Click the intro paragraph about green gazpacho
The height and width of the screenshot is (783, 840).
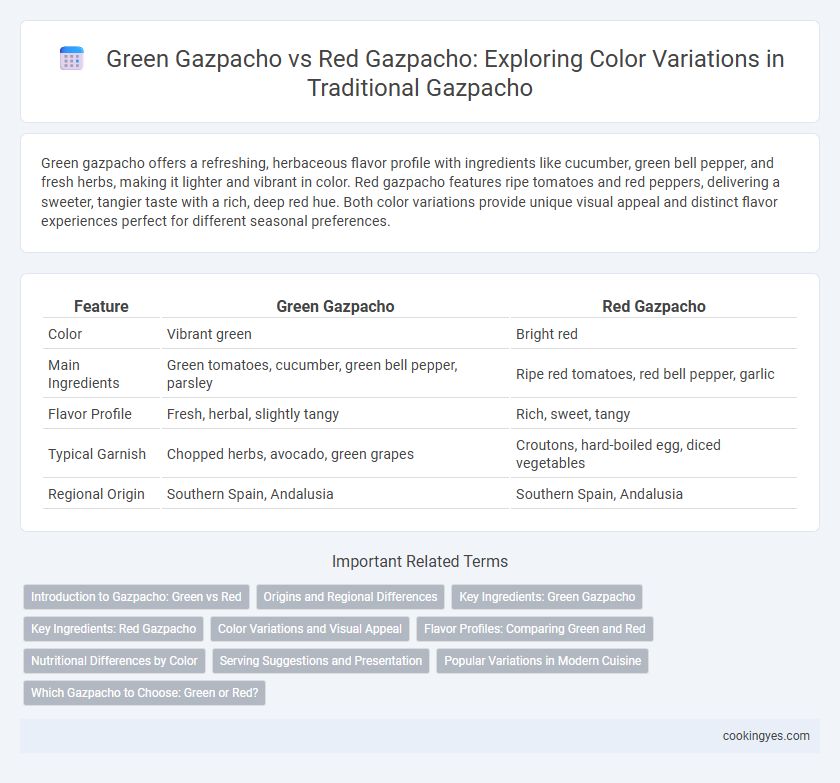click(x=410, y=192)
